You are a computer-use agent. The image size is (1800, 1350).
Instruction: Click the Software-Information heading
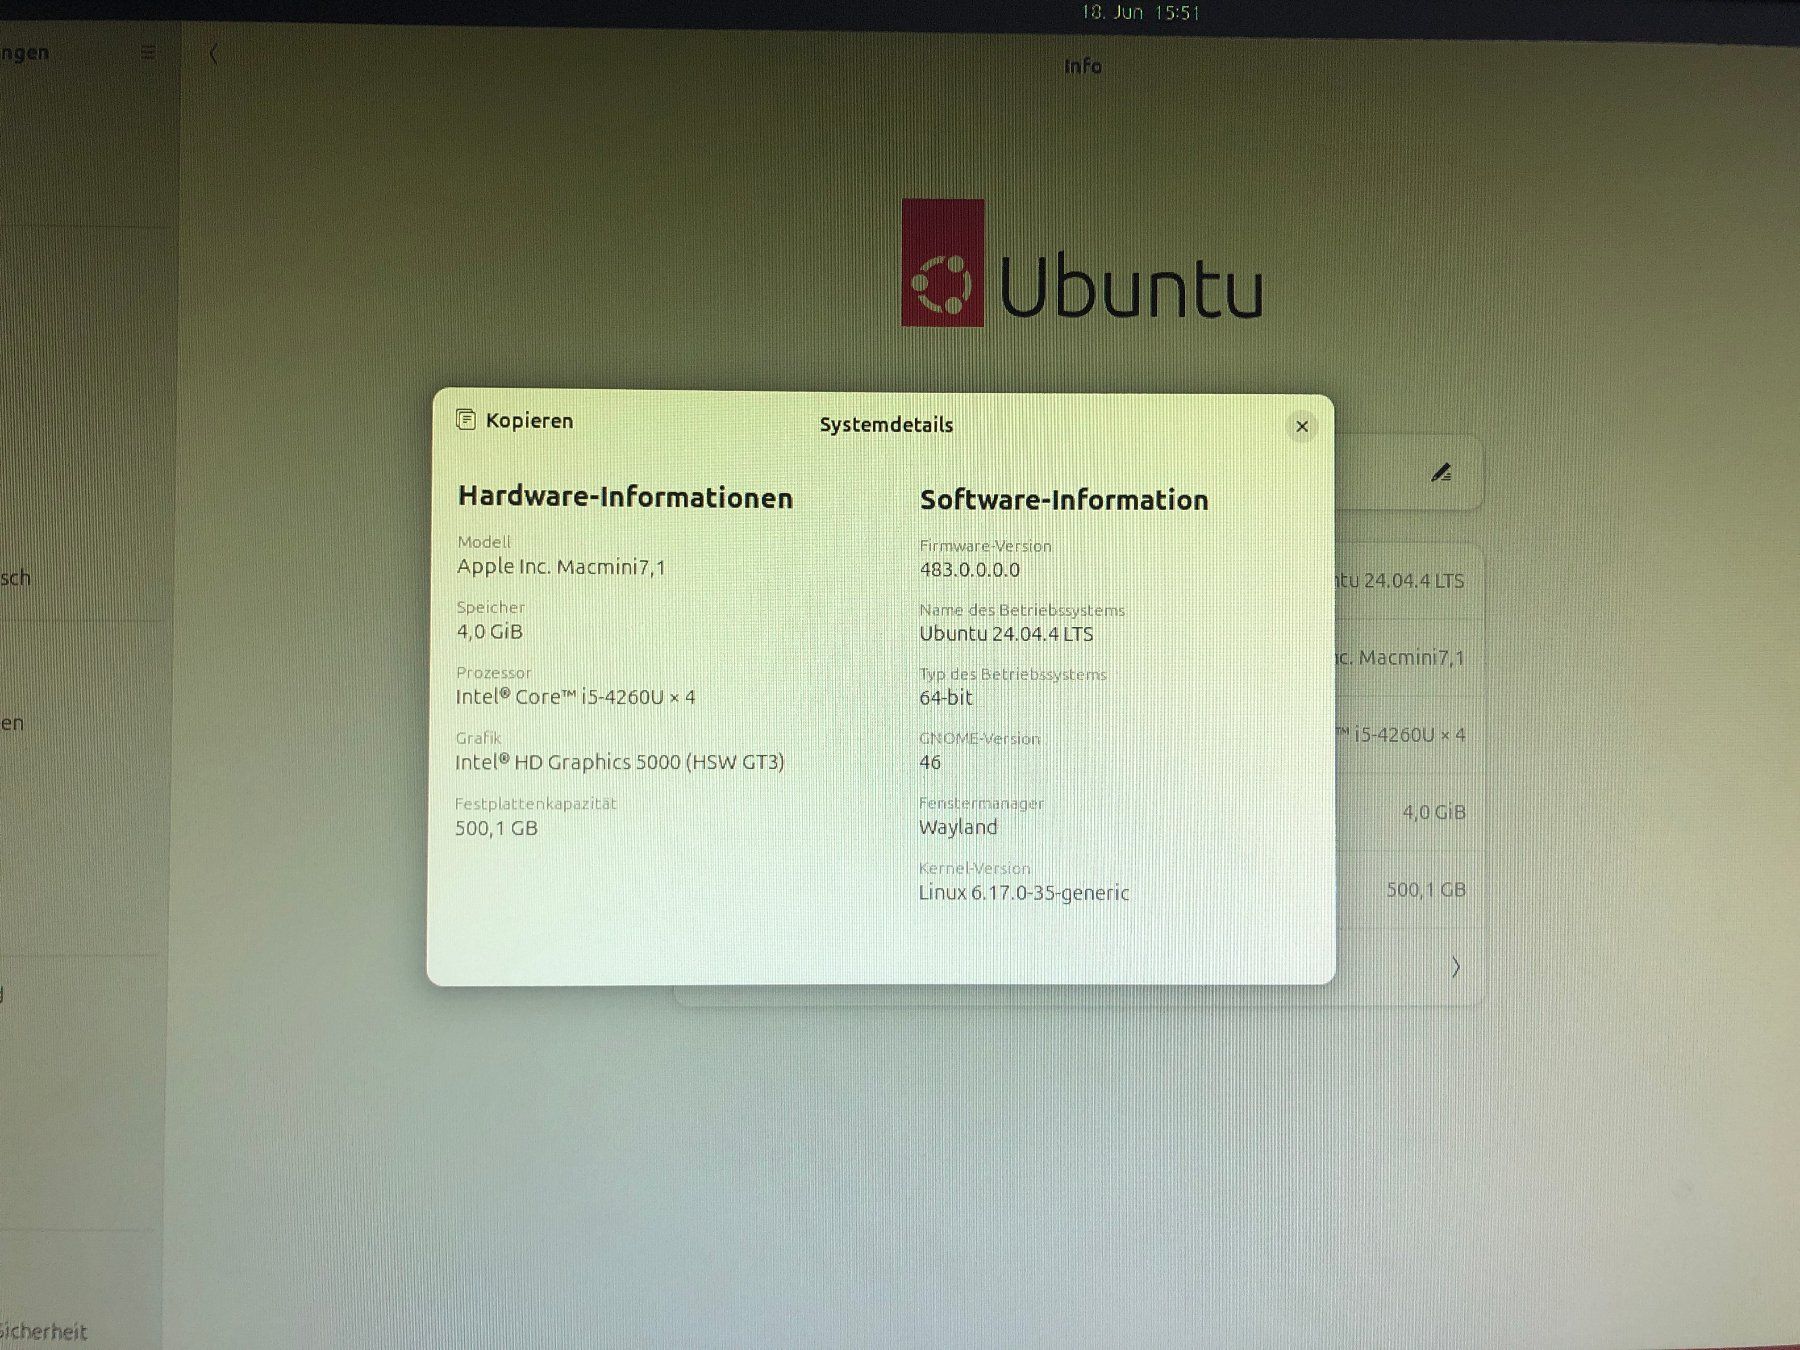pos(1064,500)
